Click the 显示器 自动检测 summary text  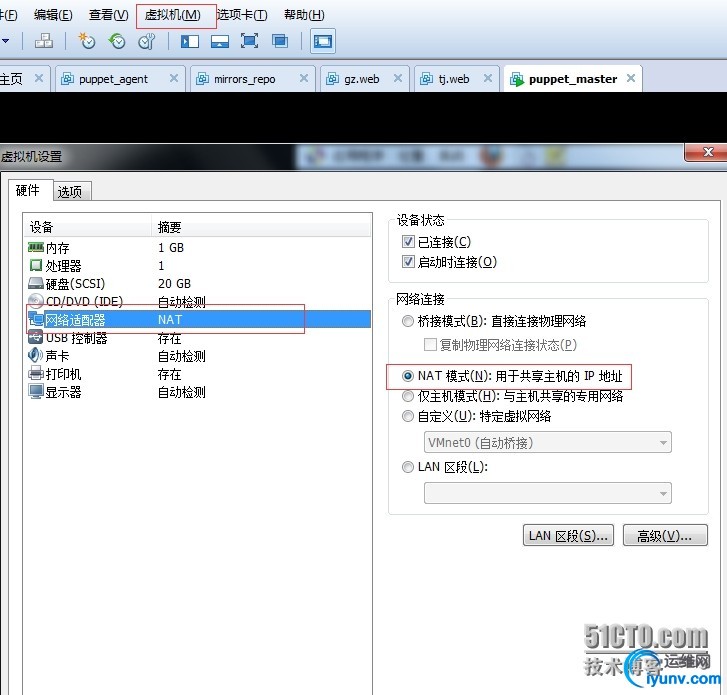[x=182, y=392]
